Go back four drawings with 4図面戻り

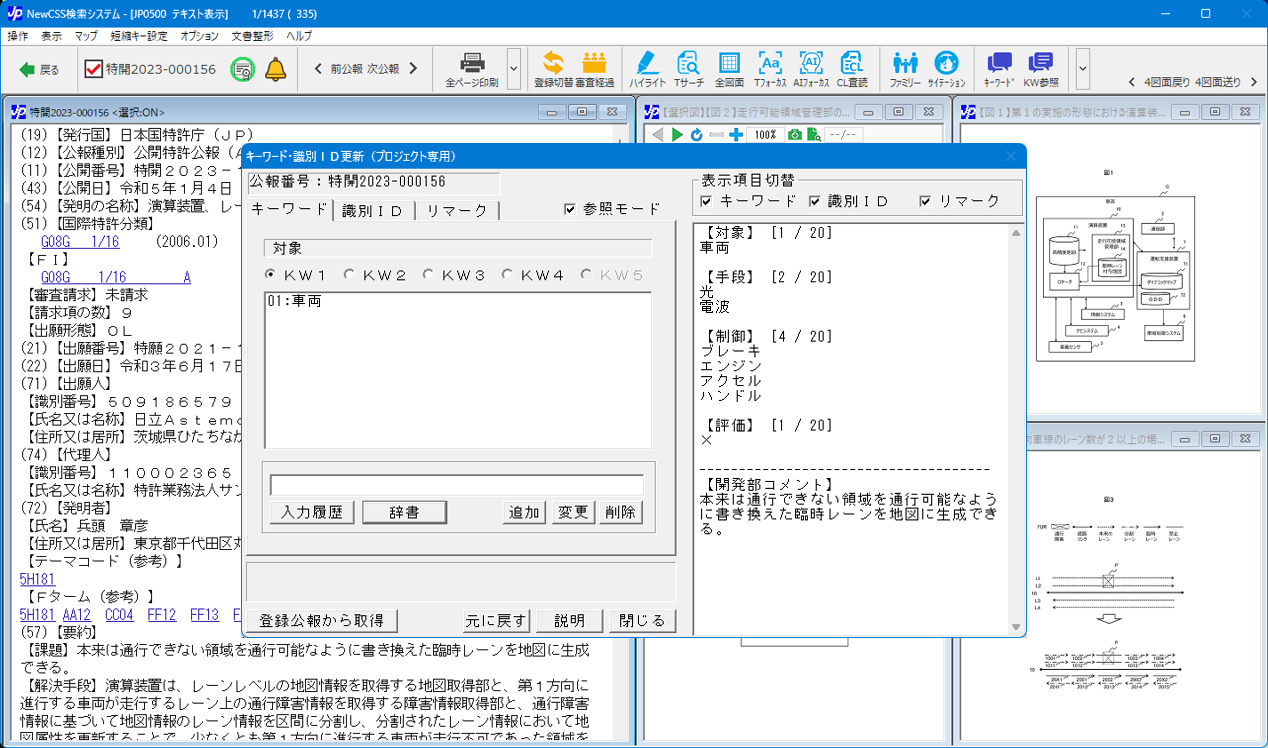click(x=1160, y=82)
